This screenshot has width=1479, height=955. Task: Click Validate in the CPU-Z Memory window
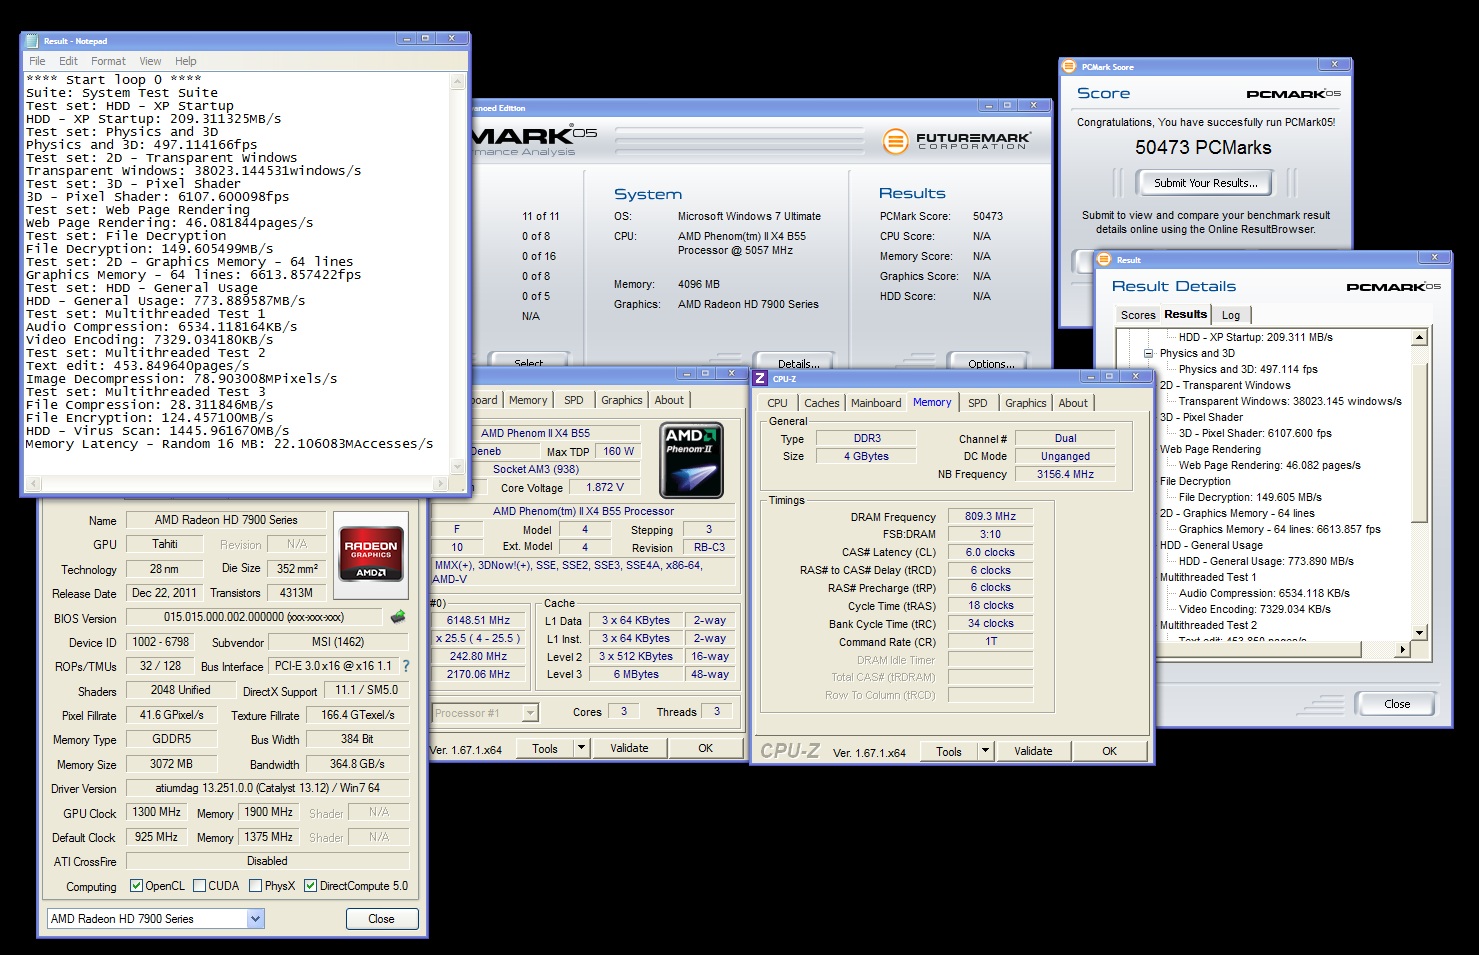pos(1033,751)
